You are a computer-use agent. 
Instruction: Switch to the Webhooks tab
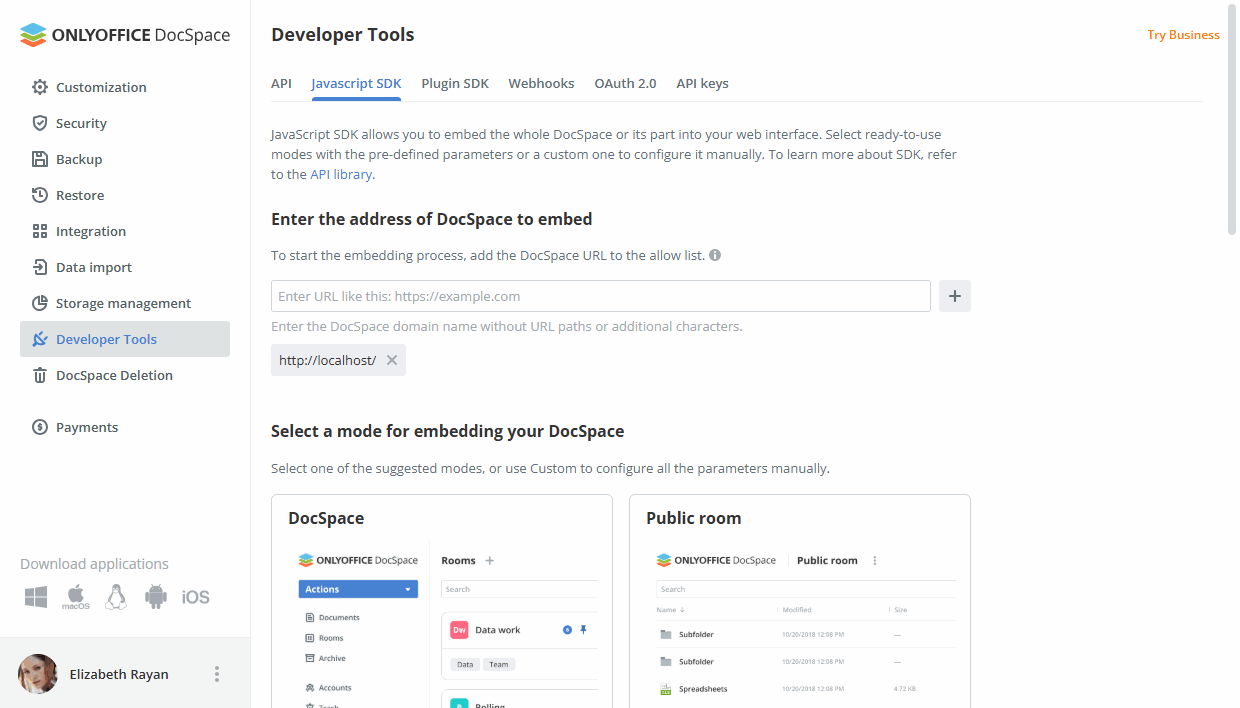541,83
